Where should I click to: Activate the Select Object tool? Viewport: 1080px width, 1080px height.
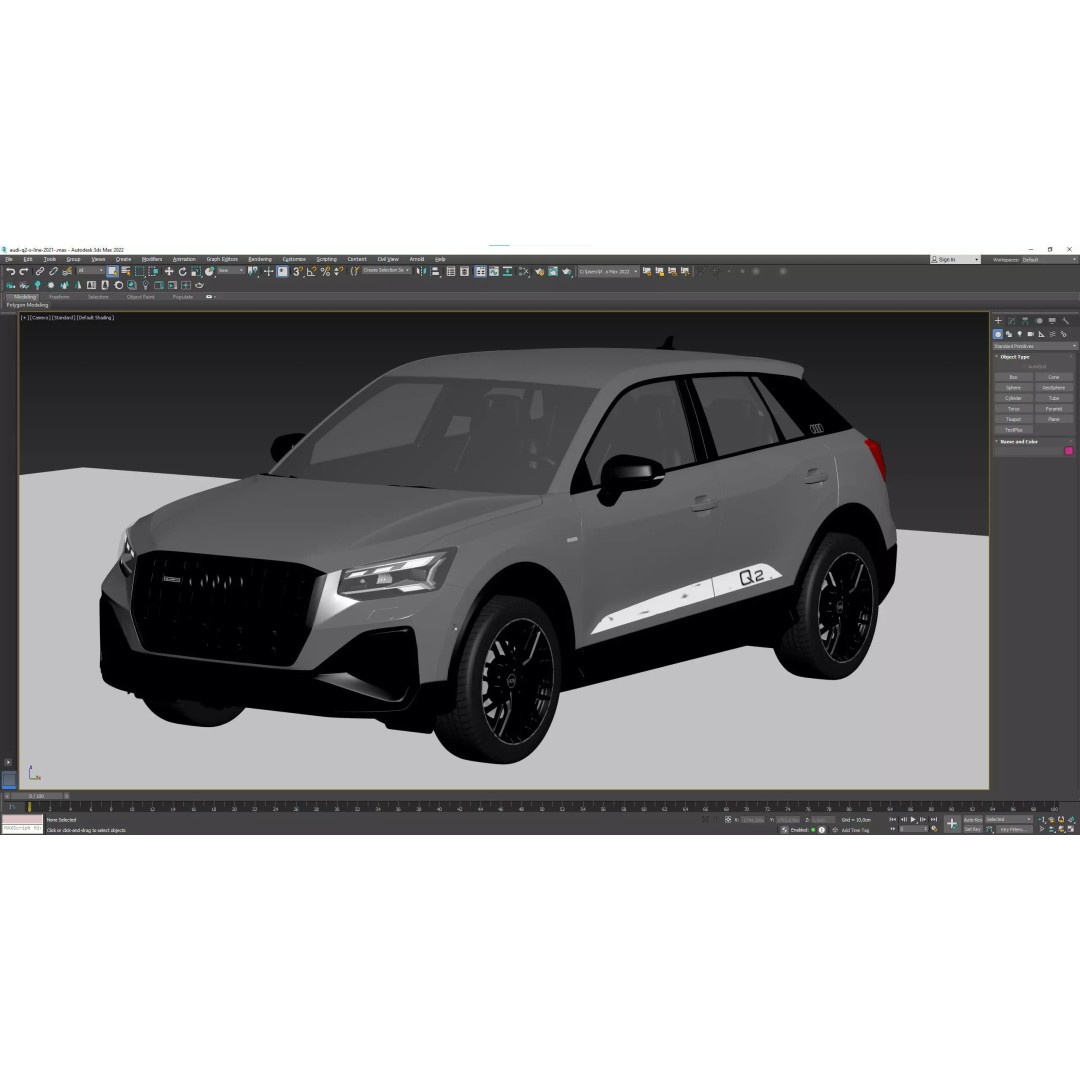pos(112,272)
